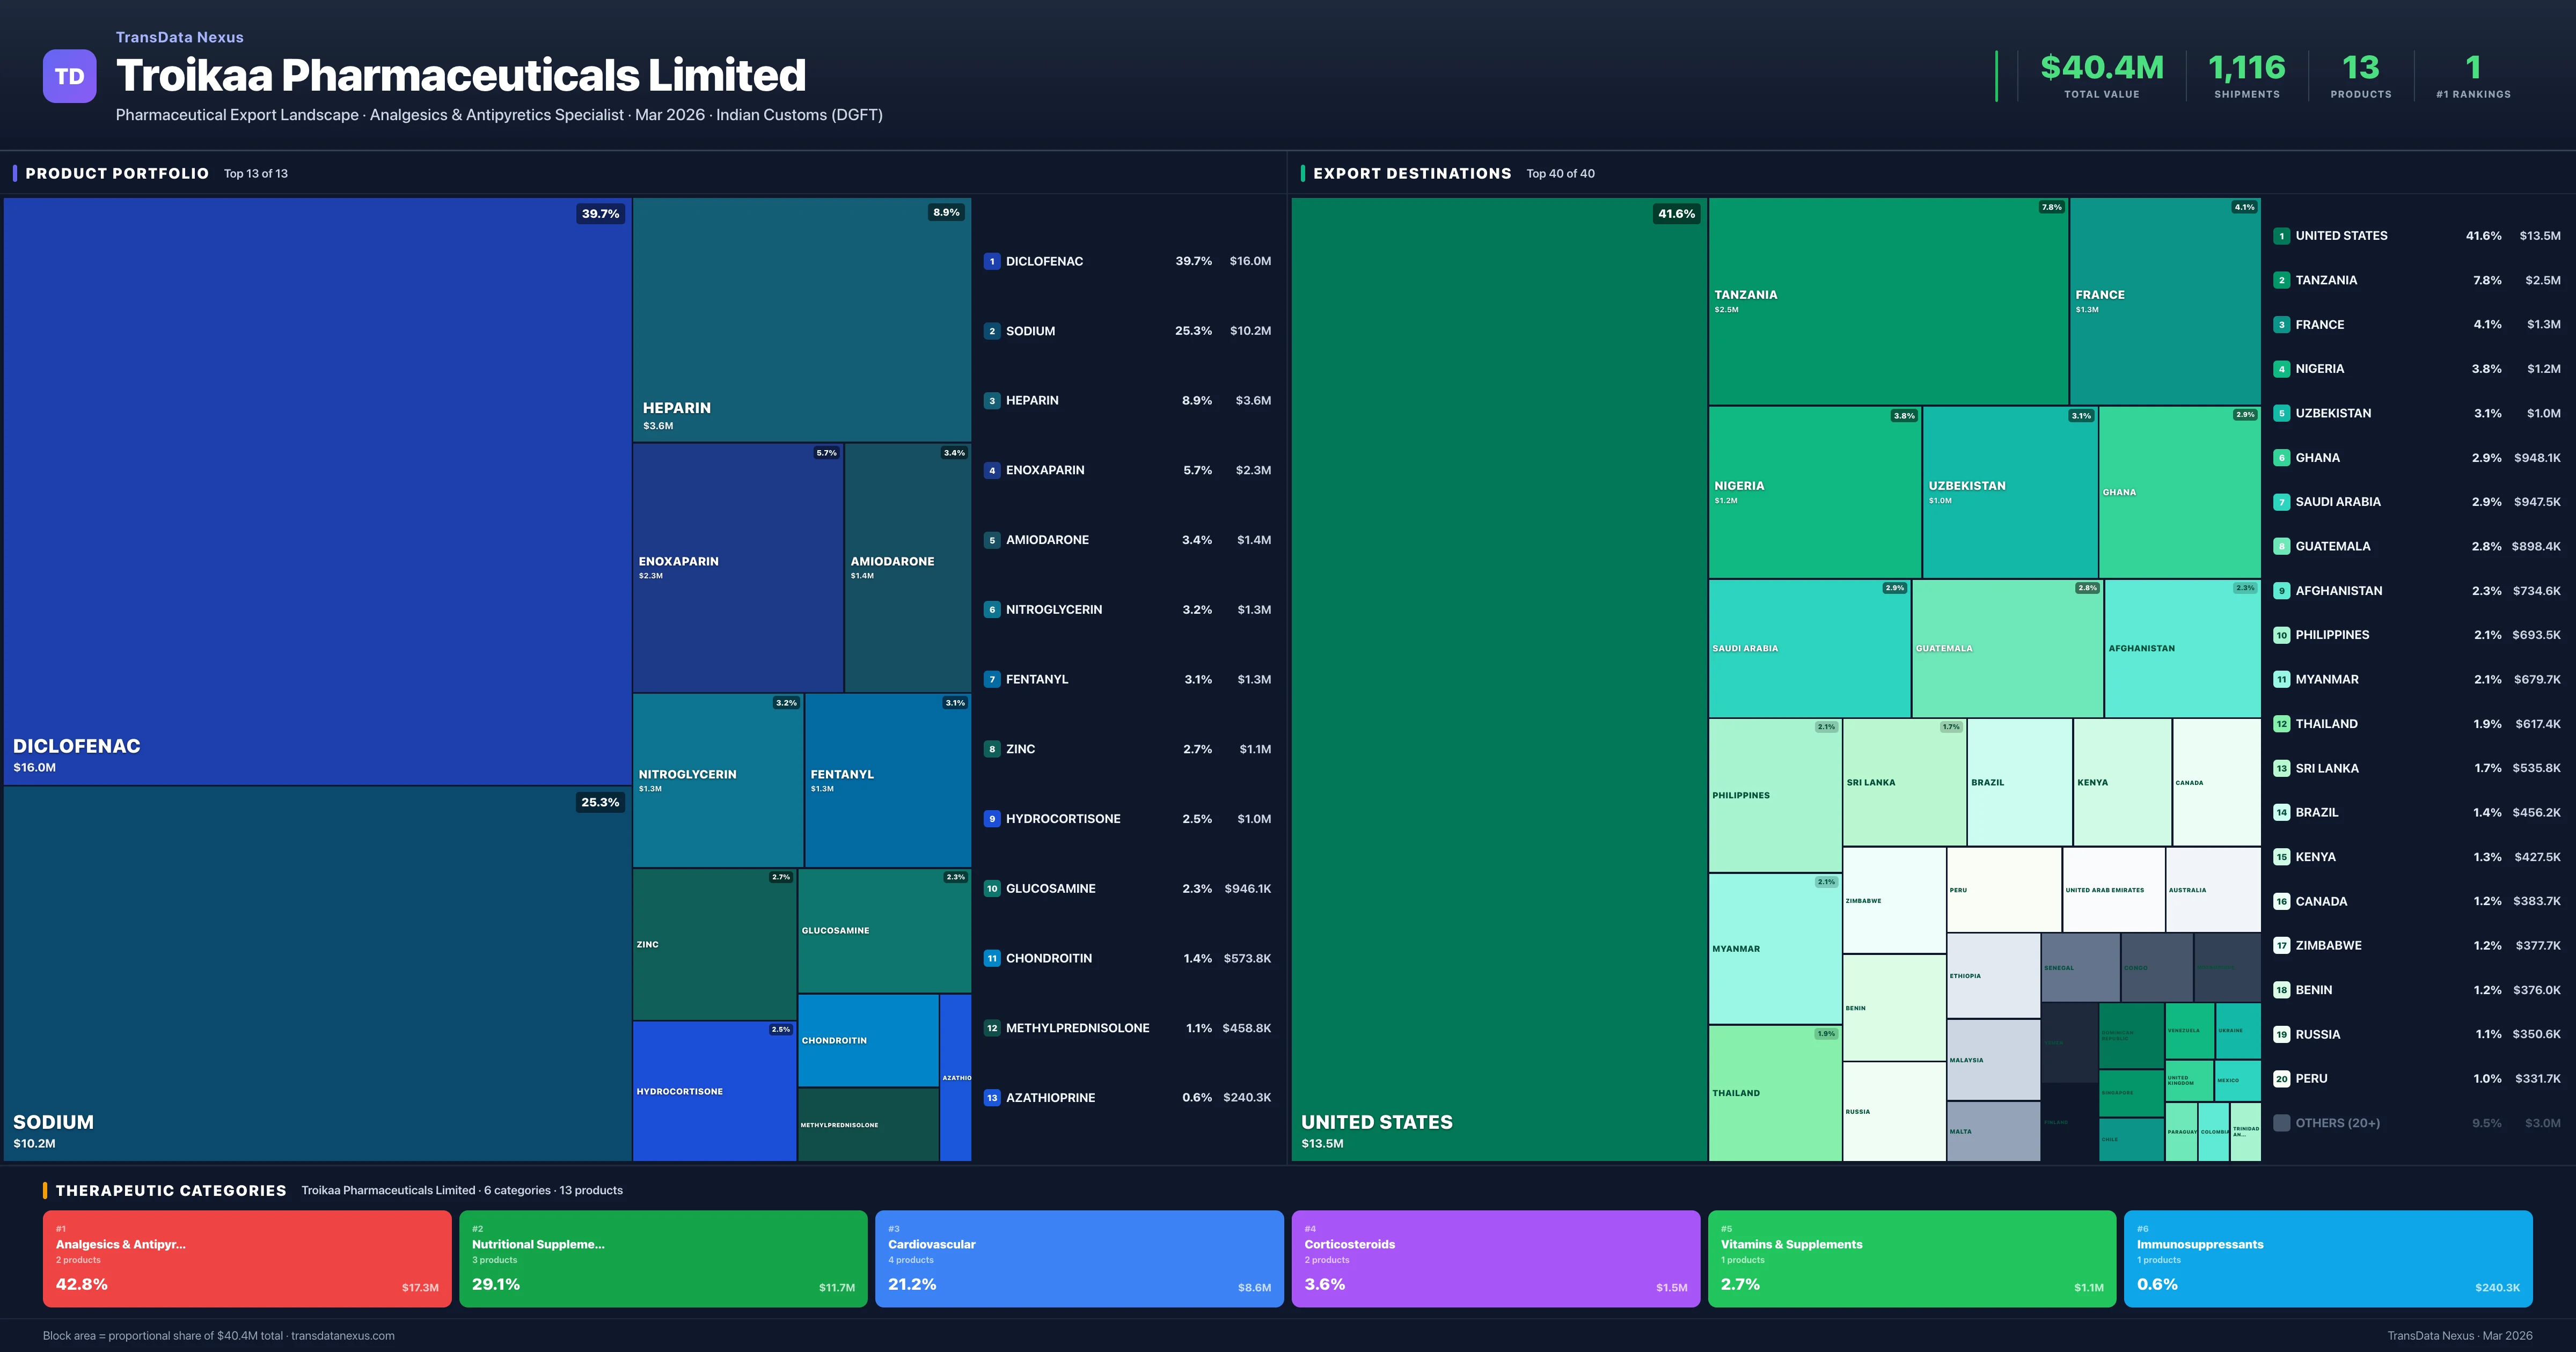Screen dimensions: 2576x1352
Task: Click the rank 7 badge beside Saudi Arabia
Action: 2281,502
